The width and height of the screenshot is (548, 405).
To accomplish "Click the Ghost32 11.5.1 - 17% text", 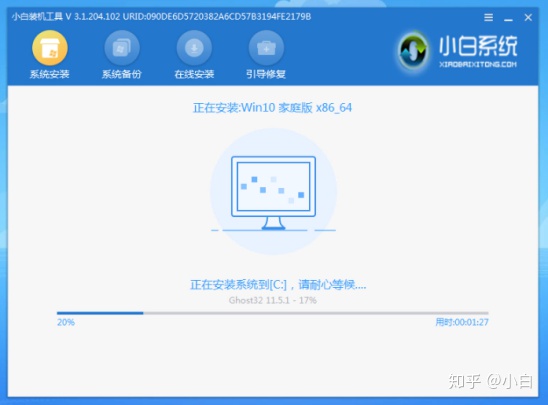I will click(x=273, y=300).
